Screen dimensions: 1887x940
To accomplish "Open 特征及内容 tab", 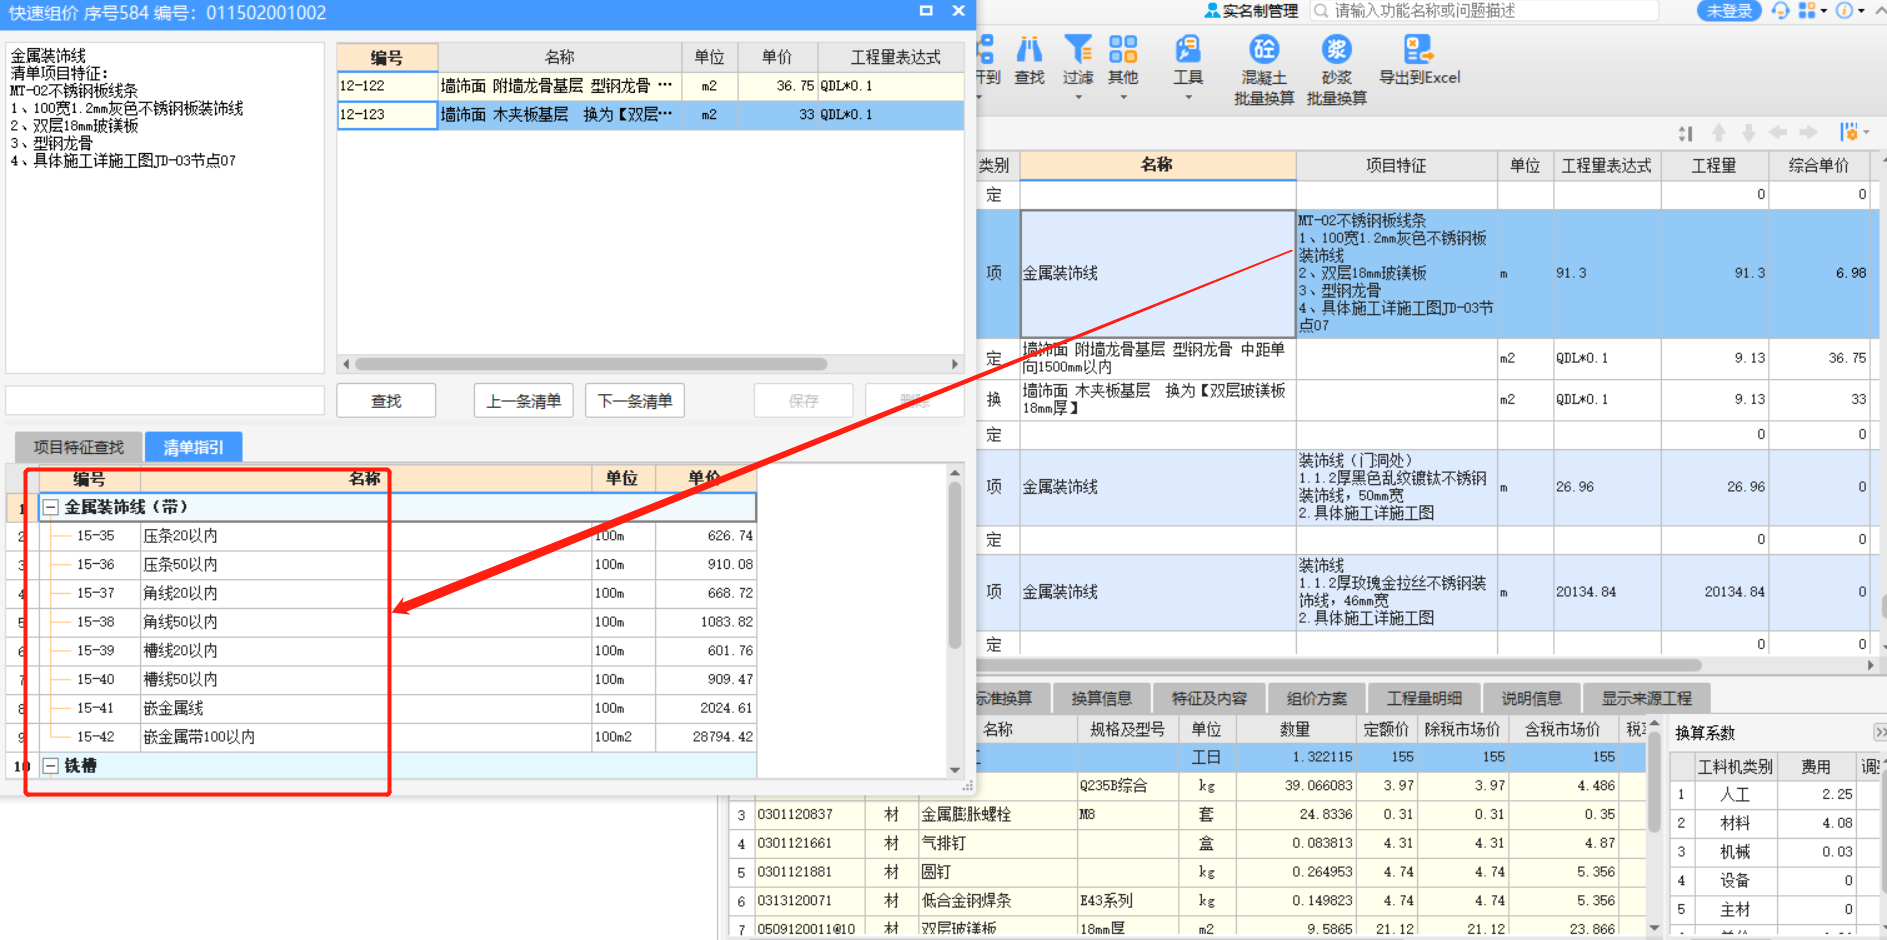I will [x=1209, y=698].
